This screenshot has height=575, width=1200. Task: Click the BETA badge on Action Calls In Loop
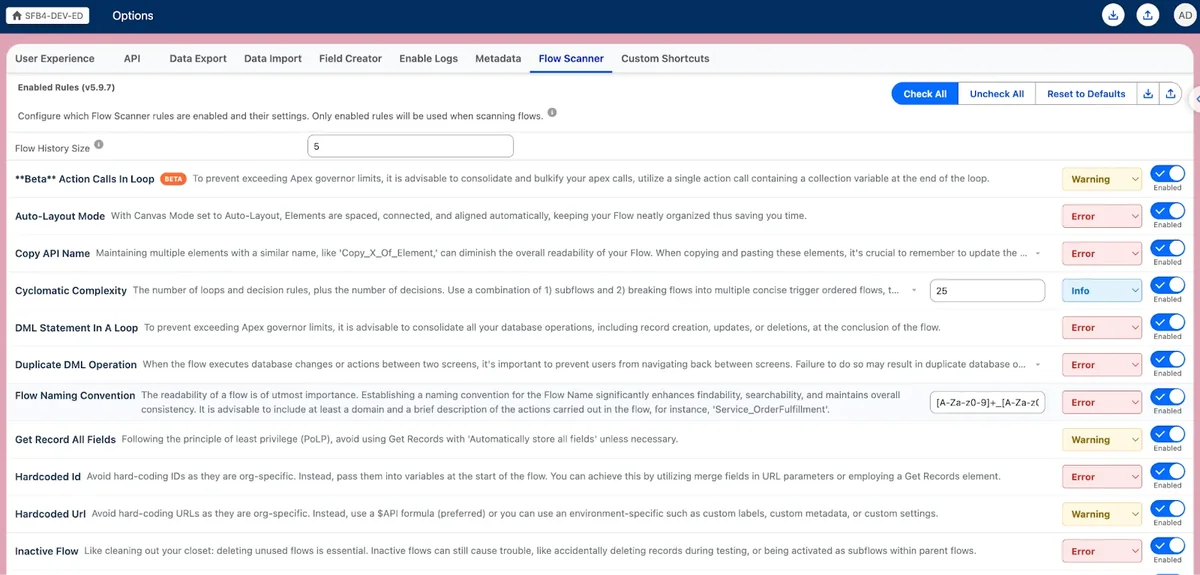(174, 179)
